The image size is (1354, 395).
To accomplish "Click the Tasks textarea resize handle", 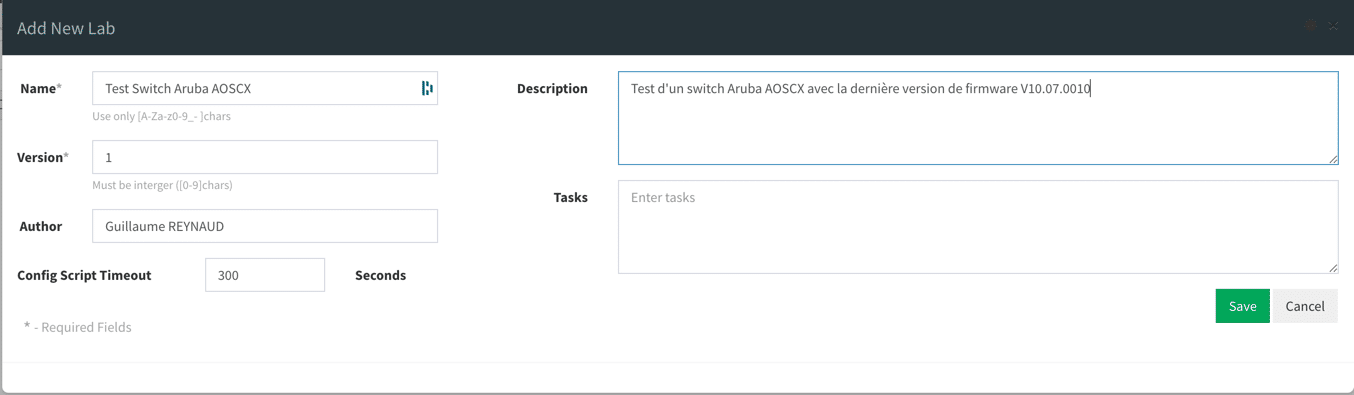I will pos(1333,268).
